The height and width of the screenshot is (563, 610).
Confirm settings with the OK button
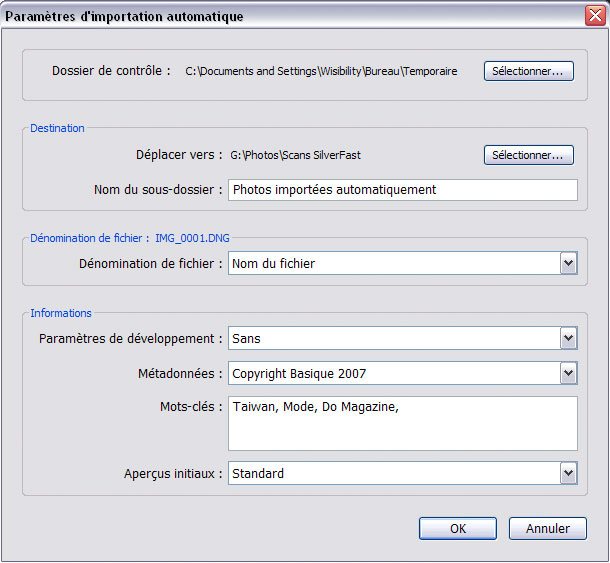coord(458,528)
